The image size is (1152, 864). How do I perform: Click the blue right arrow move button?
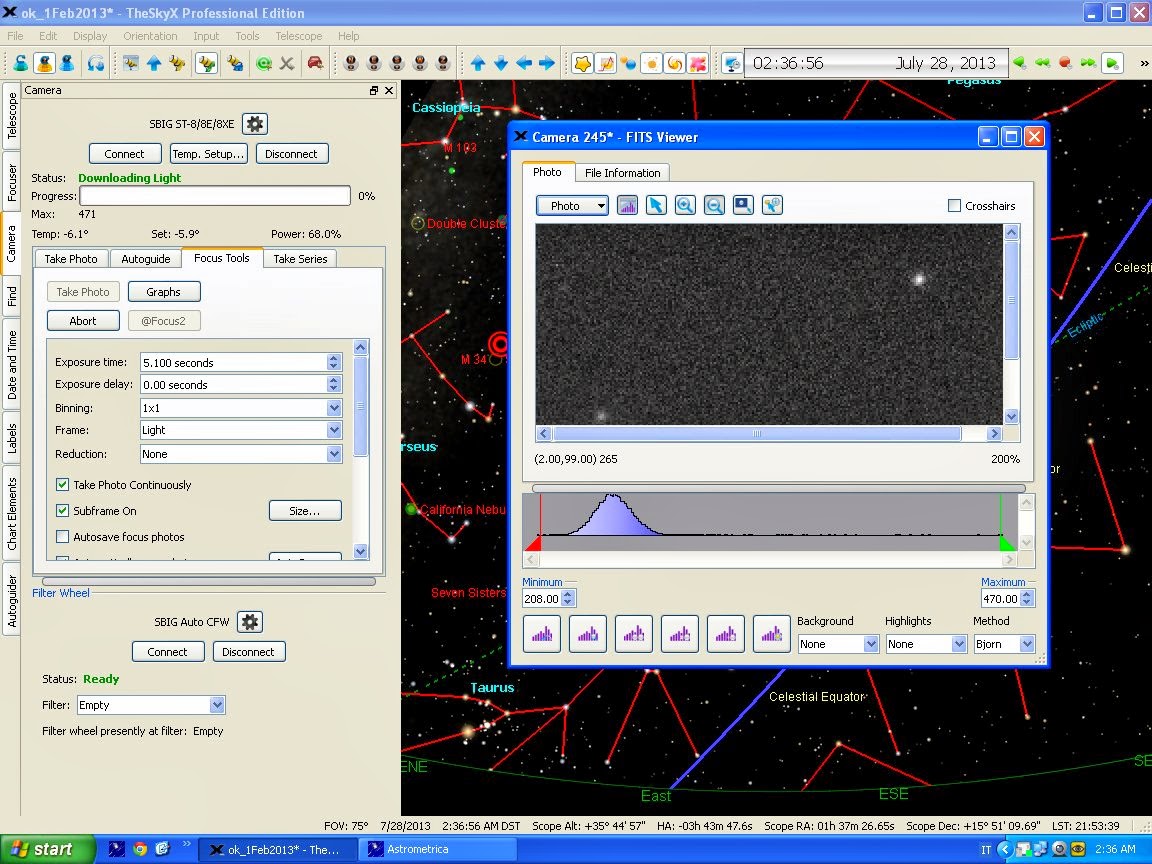(x=547, y=63)
